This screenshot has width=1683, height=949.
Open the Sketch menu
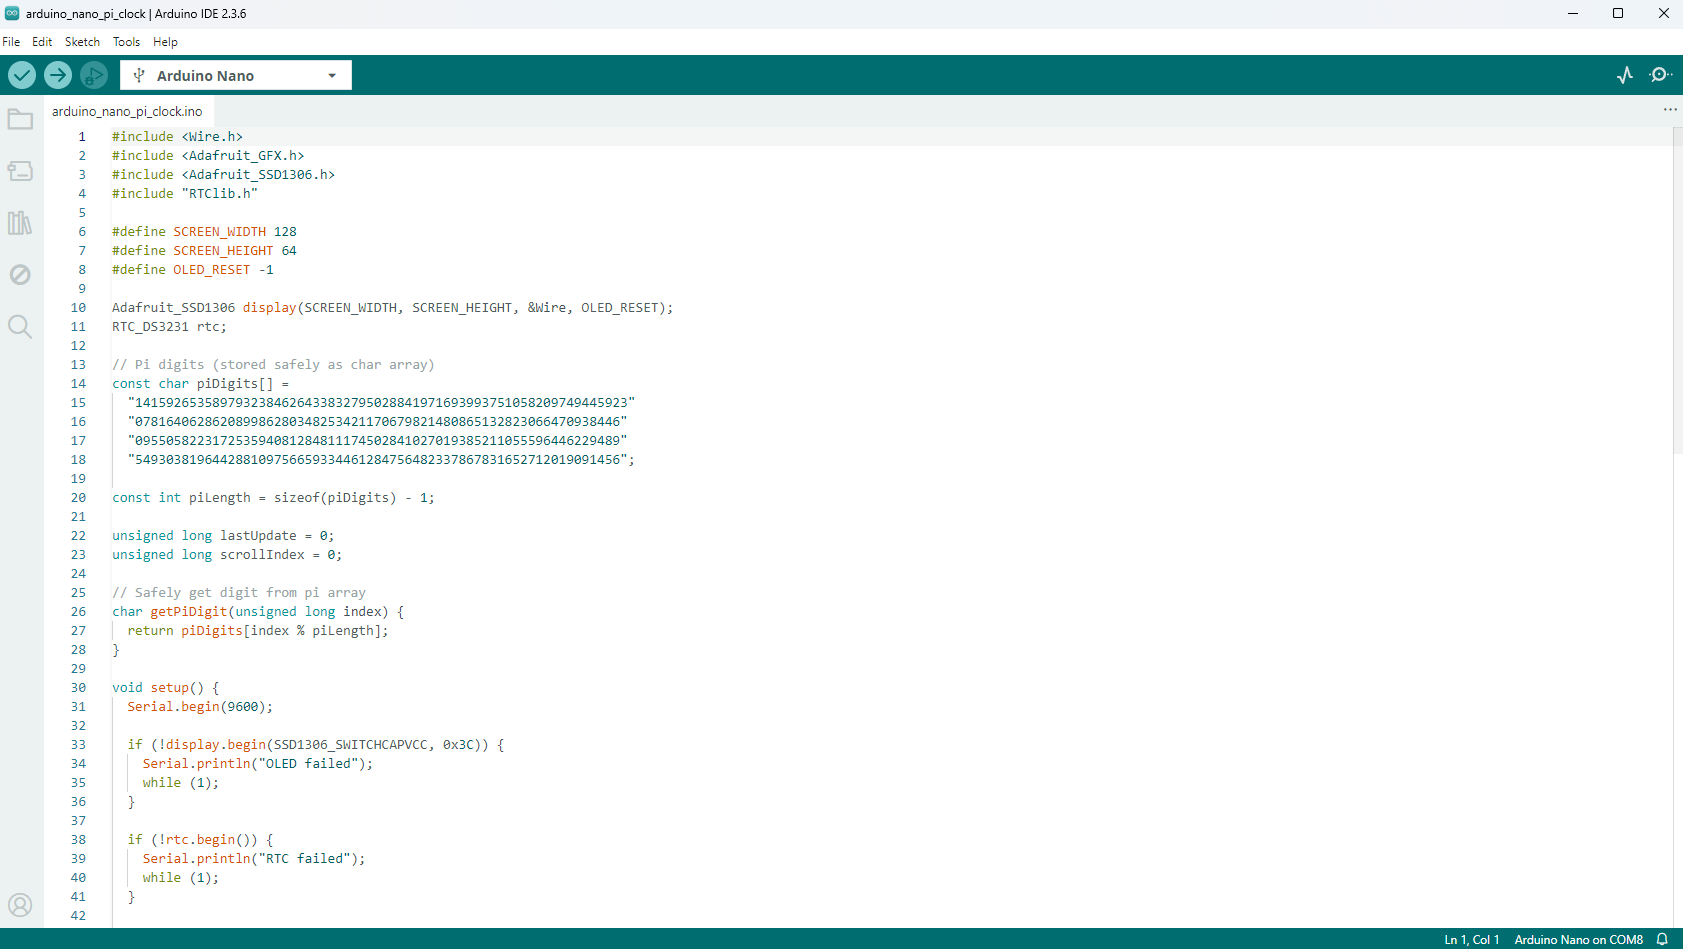82,42
